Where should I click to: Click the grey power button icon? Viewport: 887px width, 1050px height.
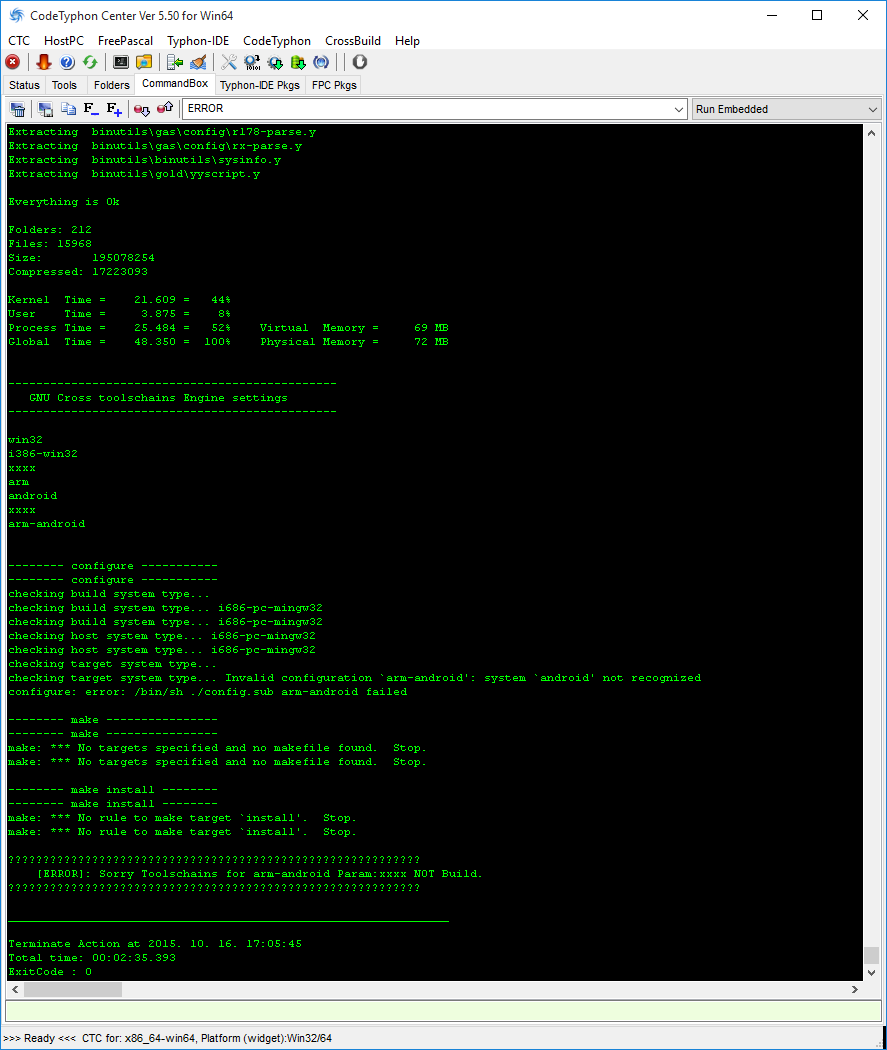coord(359,62)
